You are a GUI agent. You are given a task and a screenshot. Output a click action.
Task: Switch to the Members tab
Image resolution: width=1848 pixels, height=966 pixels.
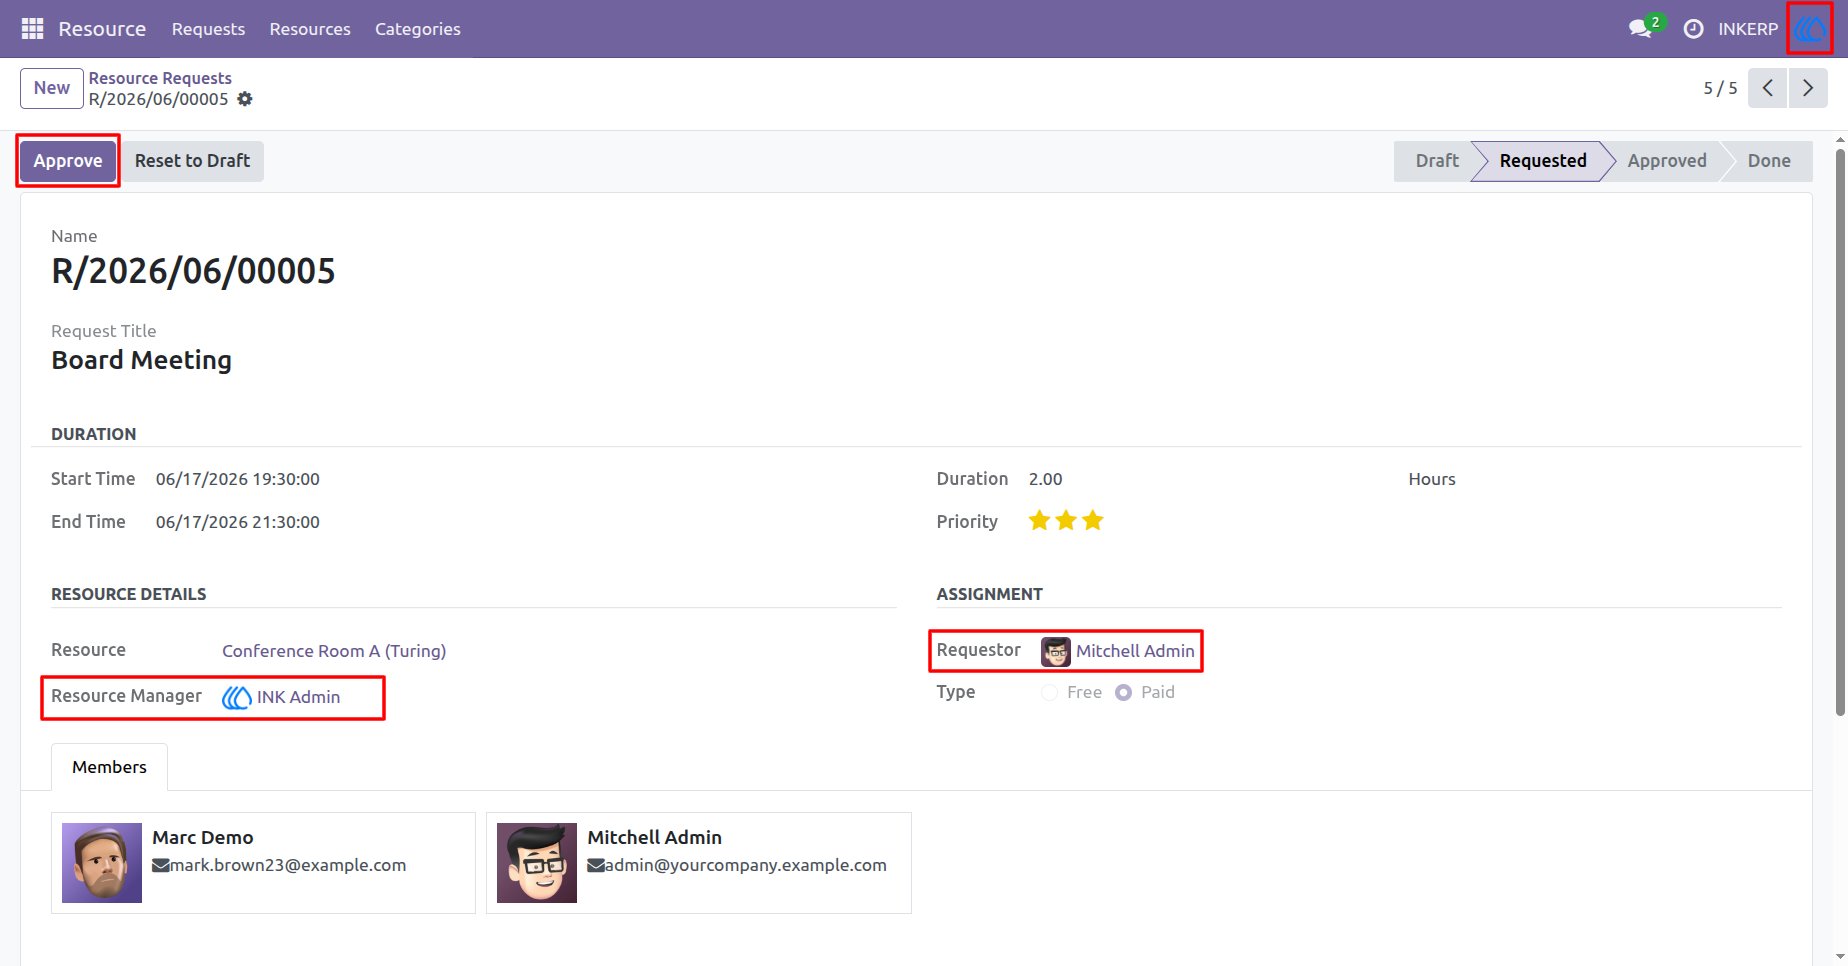(x=109, y=767)
